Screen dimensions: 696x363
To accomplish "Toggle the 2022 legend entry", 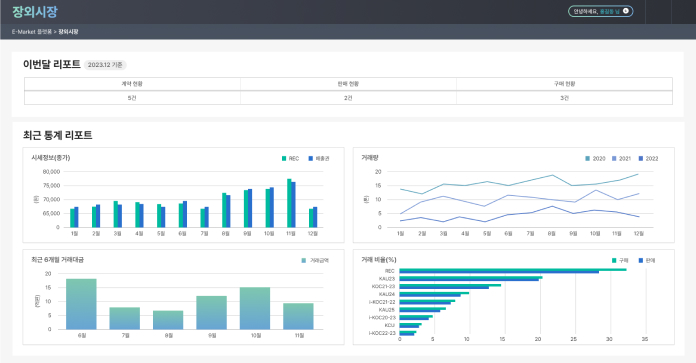I will point(649,158).
